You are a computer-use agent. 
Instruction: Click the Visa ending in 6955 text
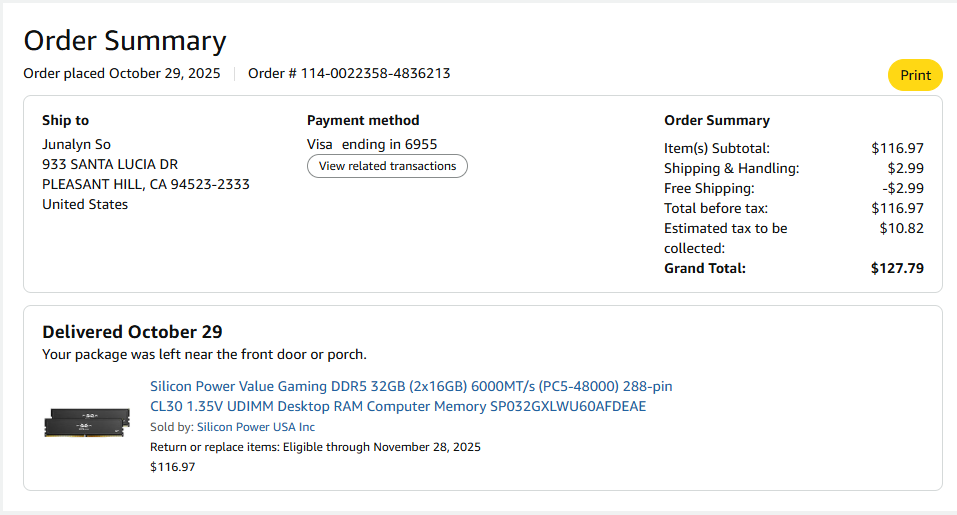[x=372, y=144]
